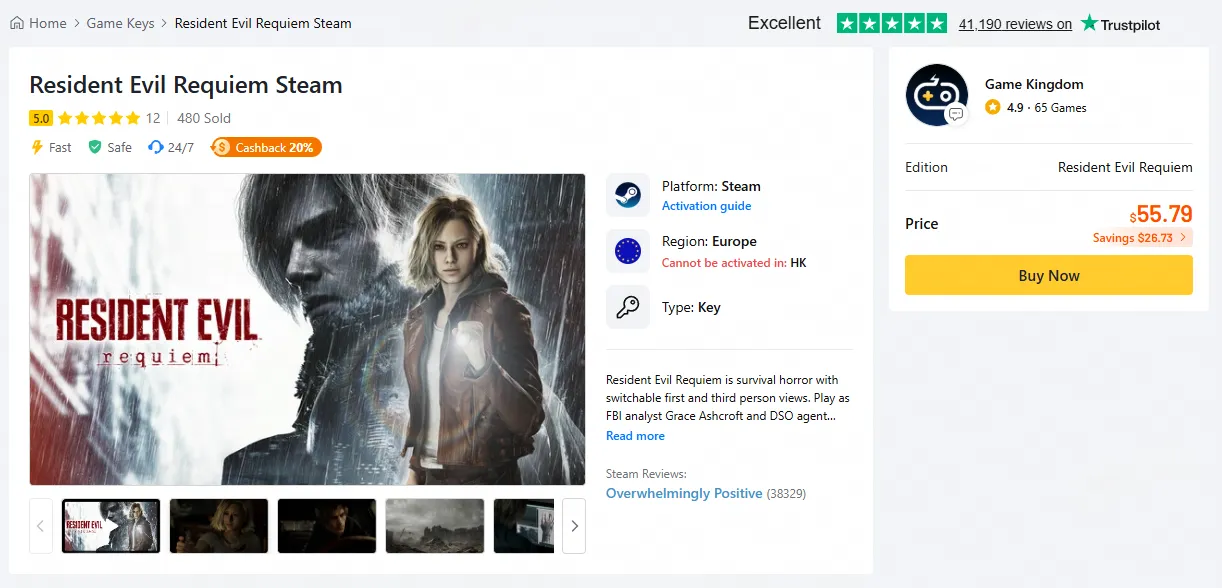This screenshot has height=588, width=1222.
Task: Click the Trustpilot logo
Action: [1120, 23]
